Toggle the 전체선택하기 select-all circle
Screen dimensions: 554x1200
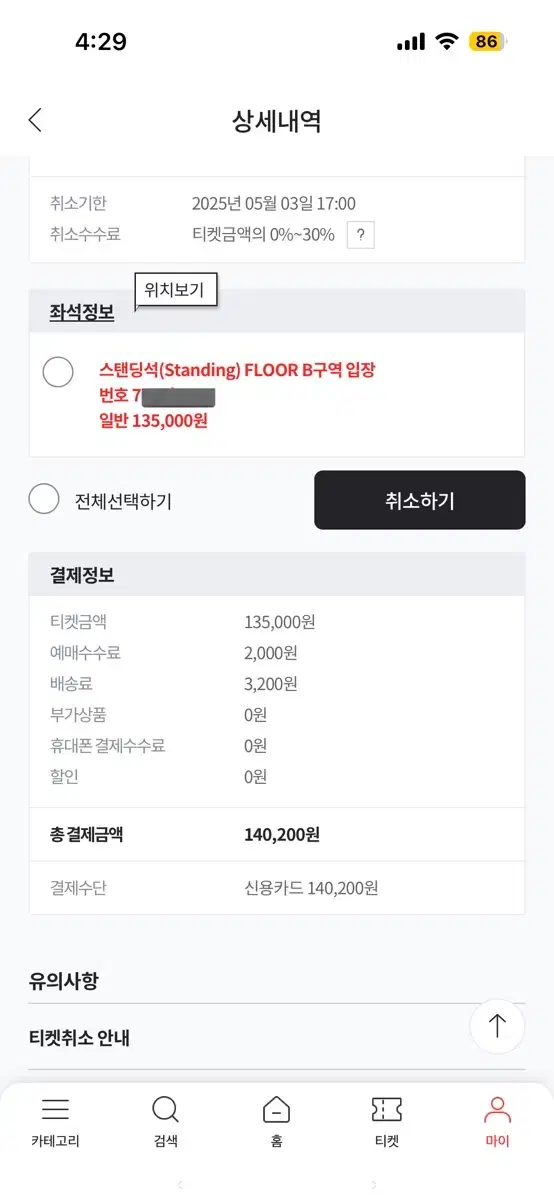[44, 498]
